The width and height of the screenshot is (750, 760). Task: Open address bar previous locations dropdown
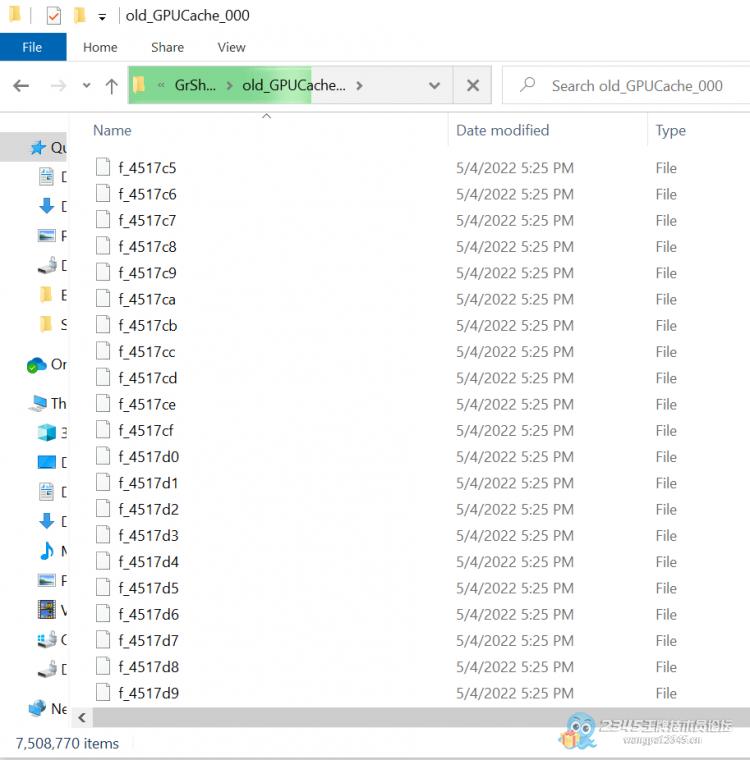[434, 86]
